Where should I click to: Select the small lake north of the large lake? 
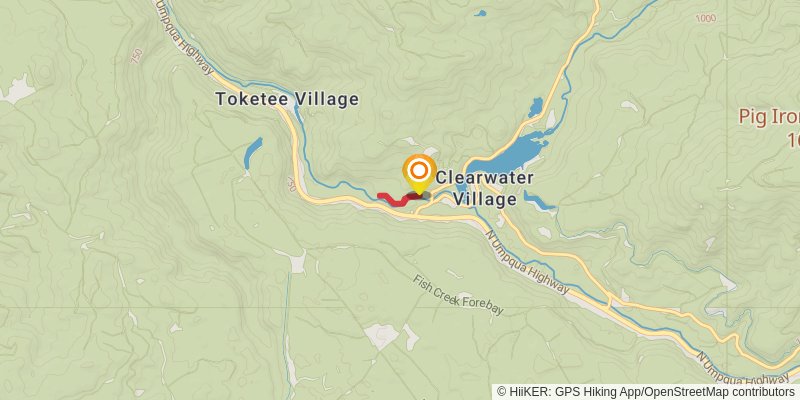[535, 107]
